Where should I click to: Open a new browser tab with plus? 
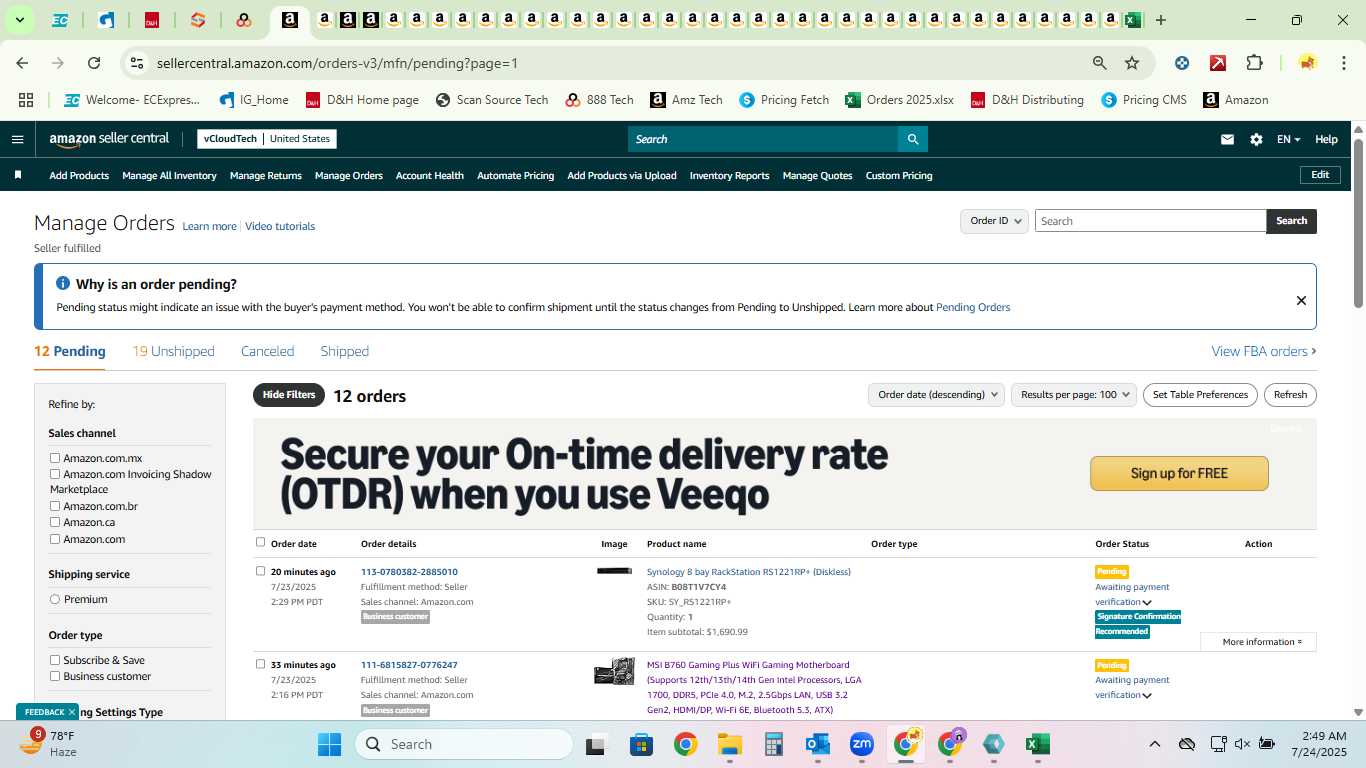point(1161,20)
